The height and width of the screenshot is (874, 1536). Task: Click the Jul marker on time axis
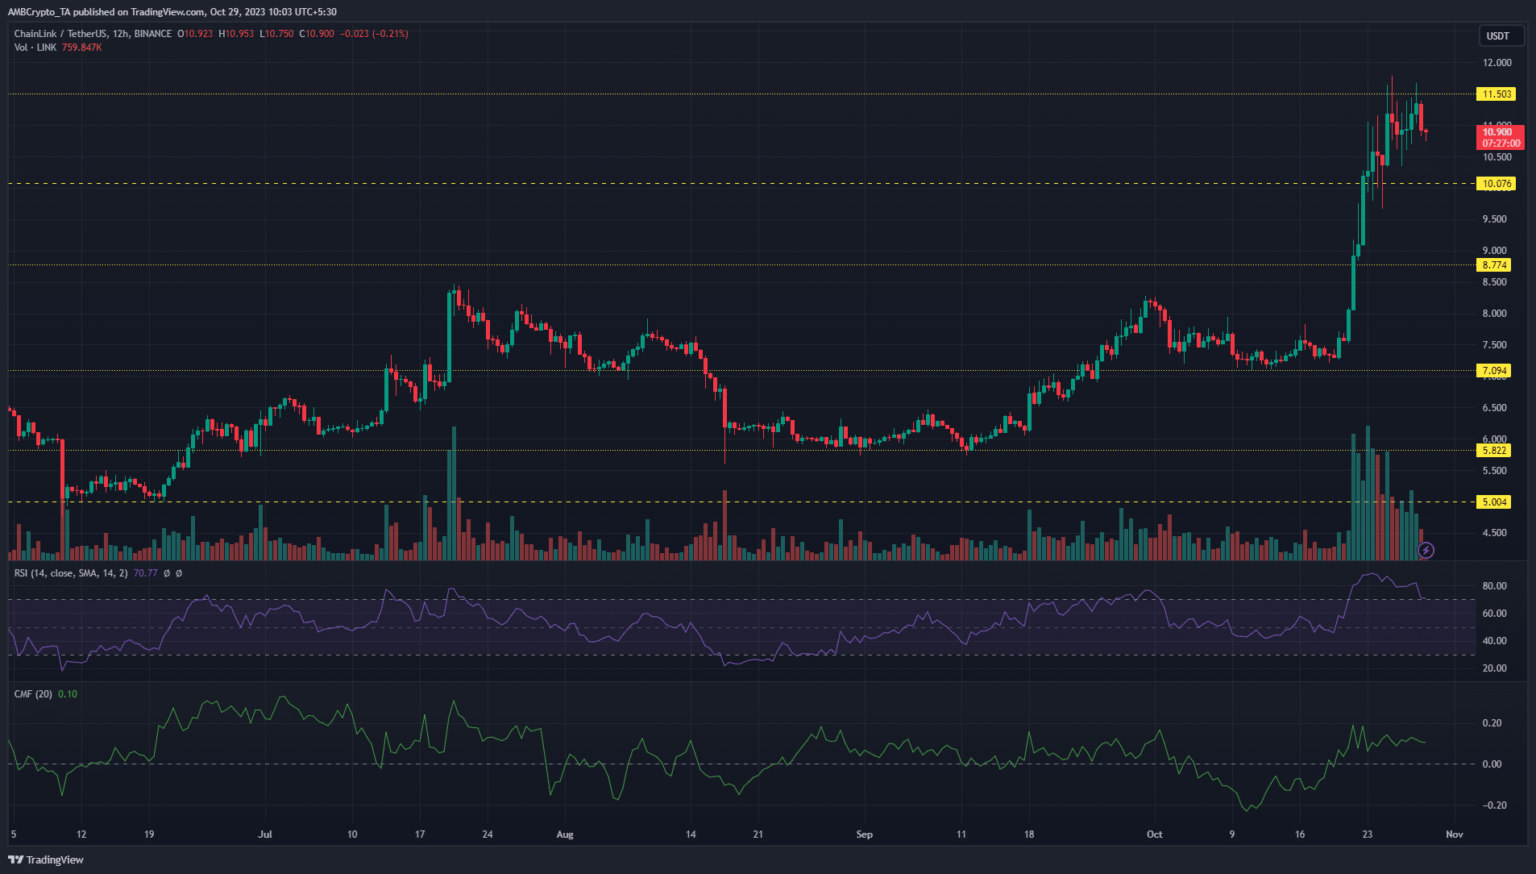click(x=265, y=834)
